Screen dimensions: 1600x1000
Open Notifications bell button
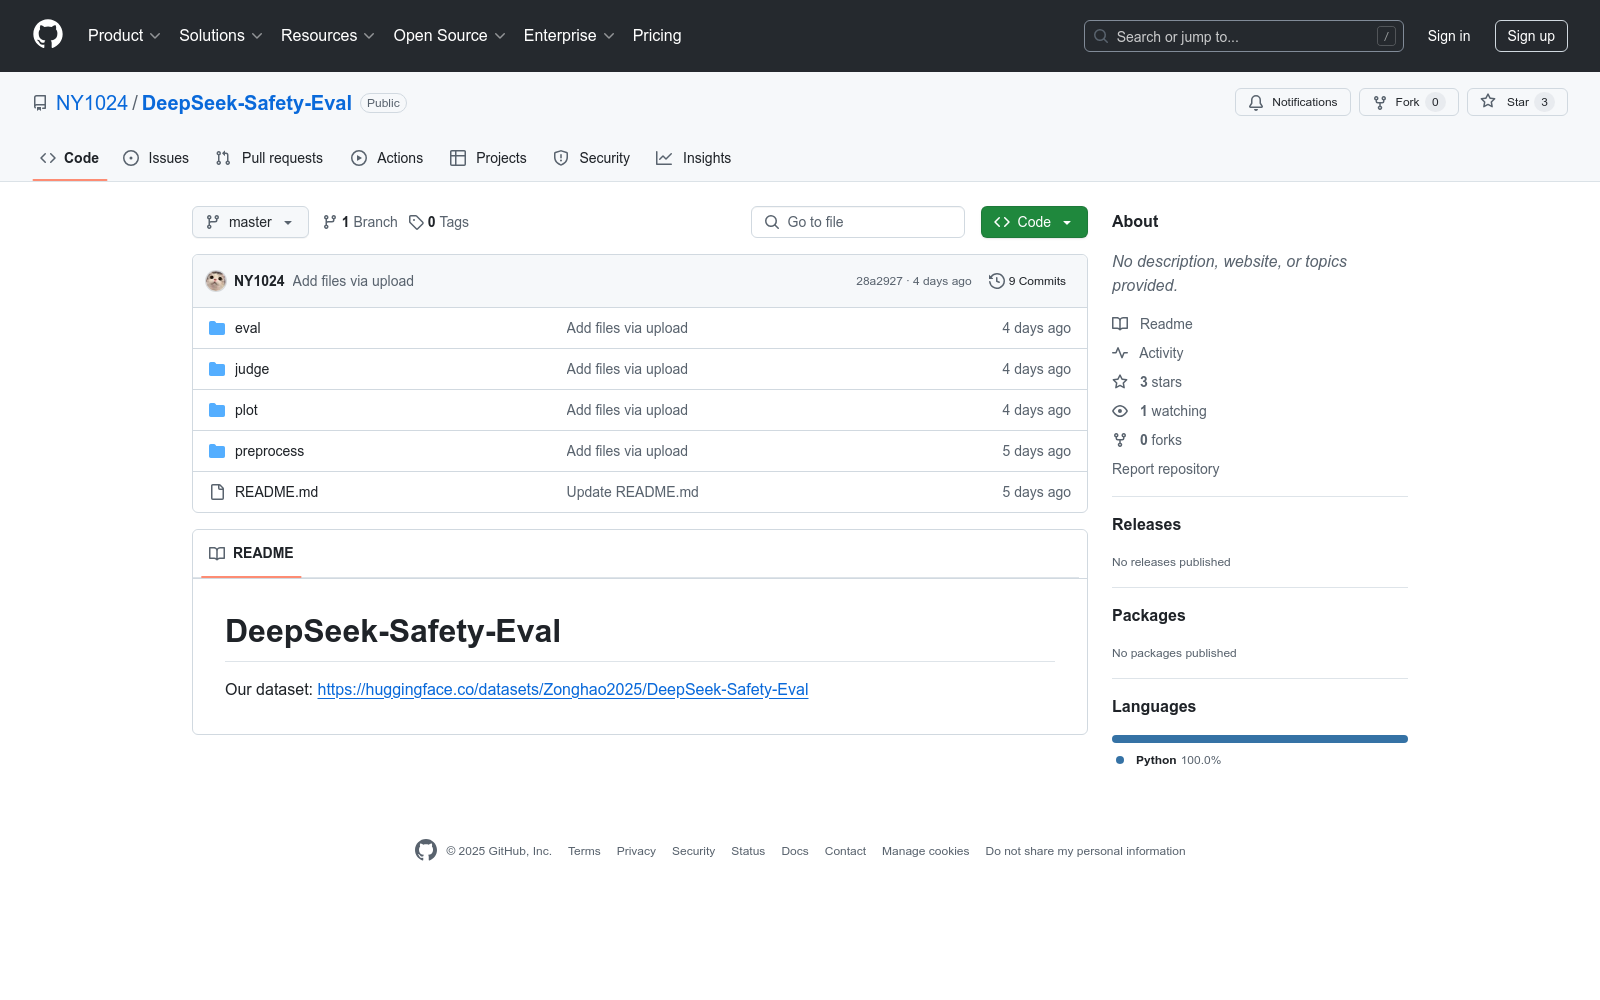[x=1292, y=102]
